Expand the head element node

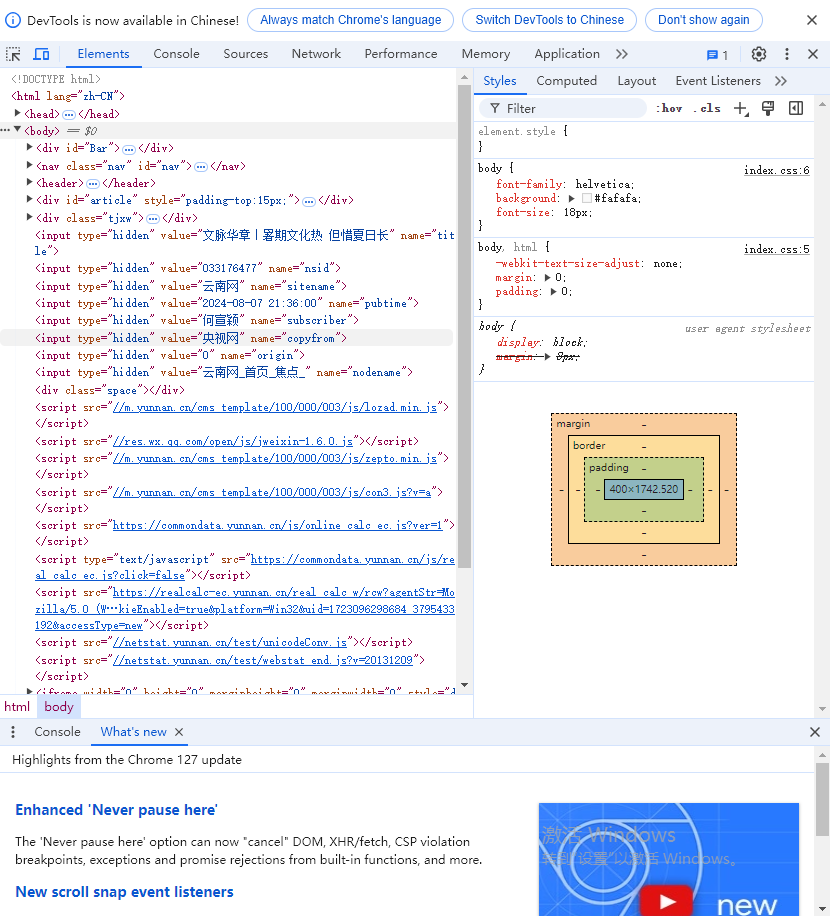point(18,113)
